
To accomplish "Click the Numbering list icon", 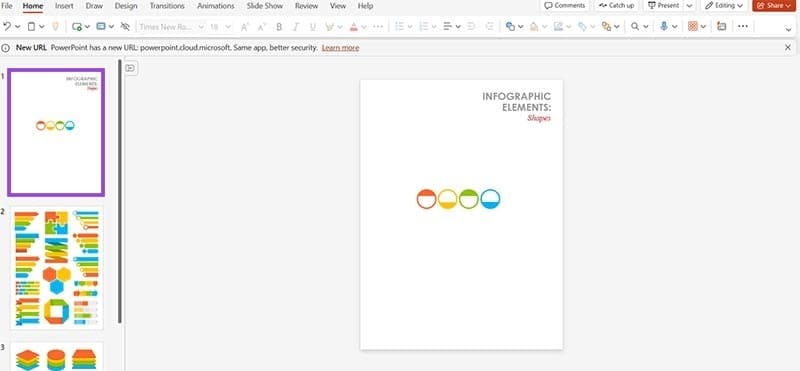I will pyautogui.click(x=423, y=27).
